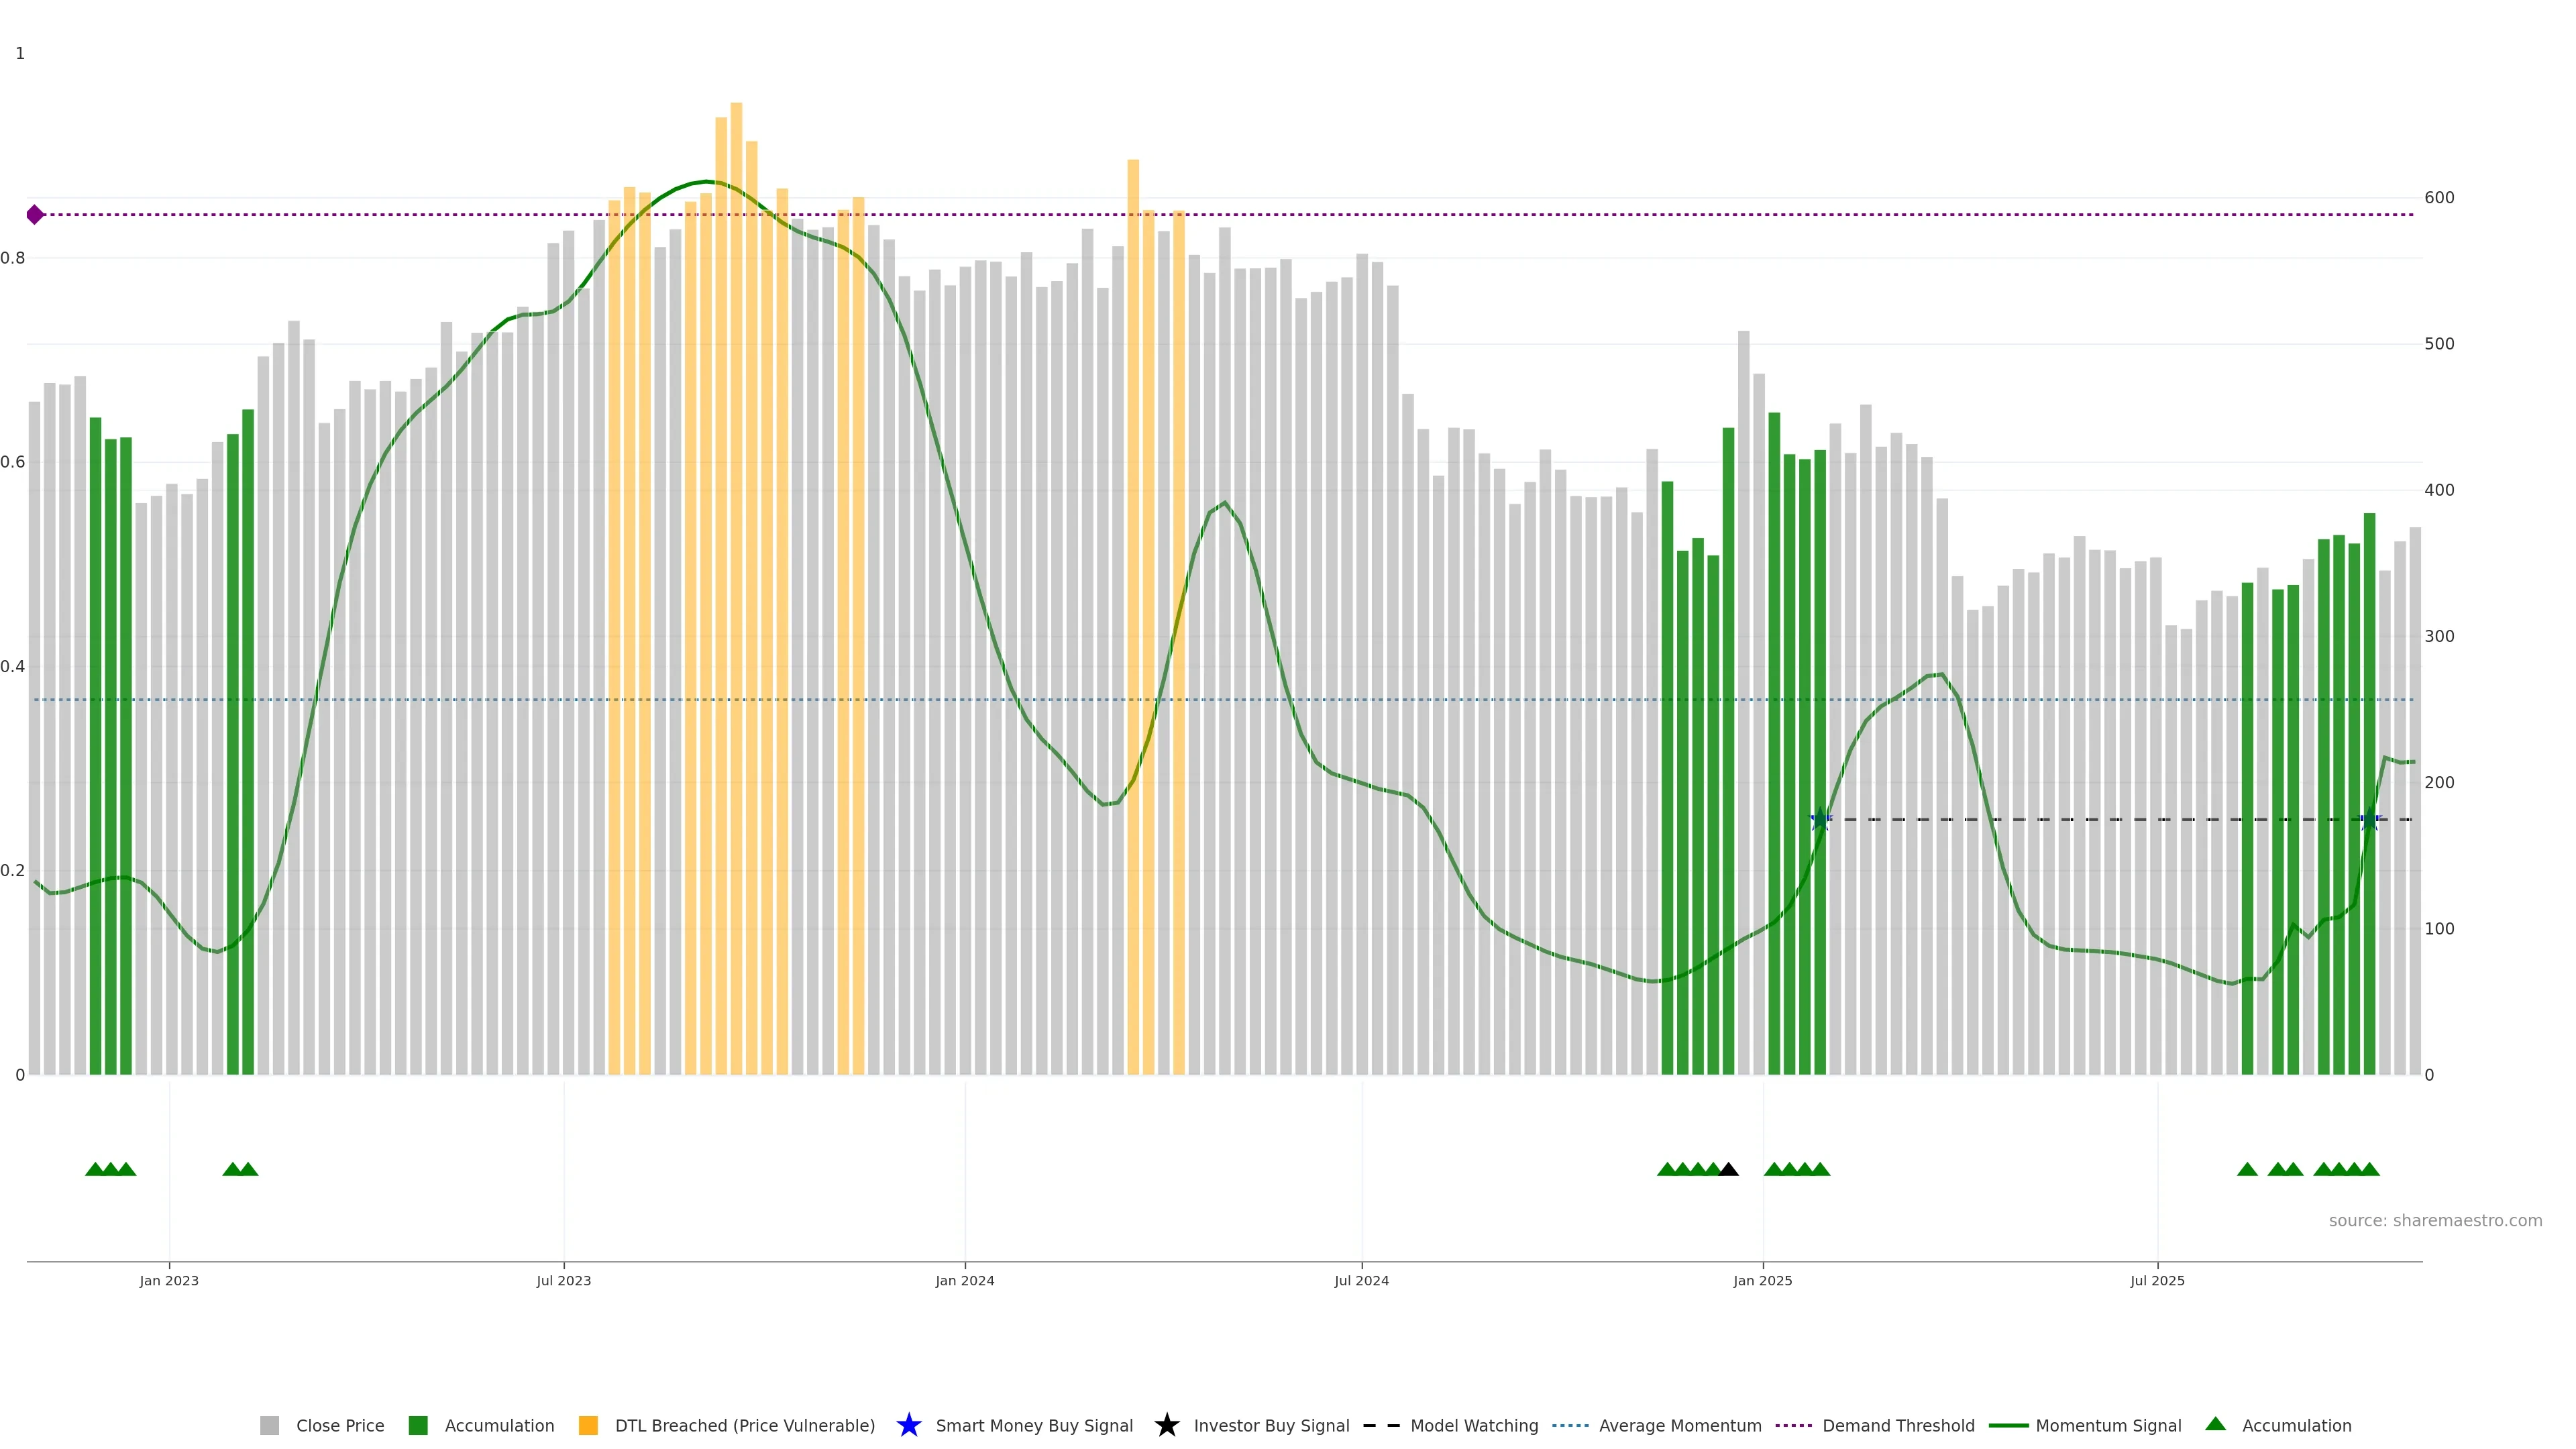Click the orange DTL Breached legend swatch
Image resolution: width=2576 pixels, height=1449 pixels.
588,1425
